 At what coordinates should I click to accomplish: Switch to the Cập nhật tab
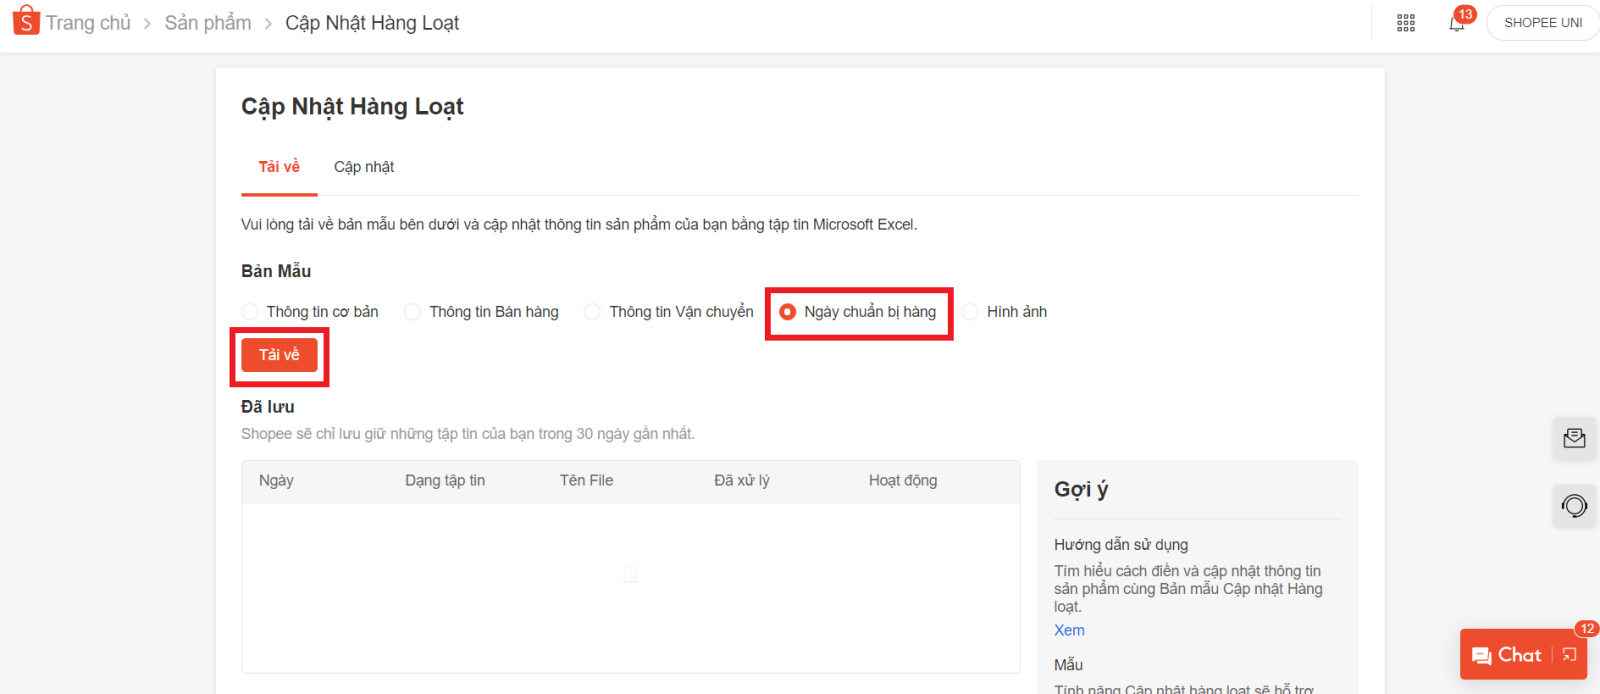[x=364, y=167]
